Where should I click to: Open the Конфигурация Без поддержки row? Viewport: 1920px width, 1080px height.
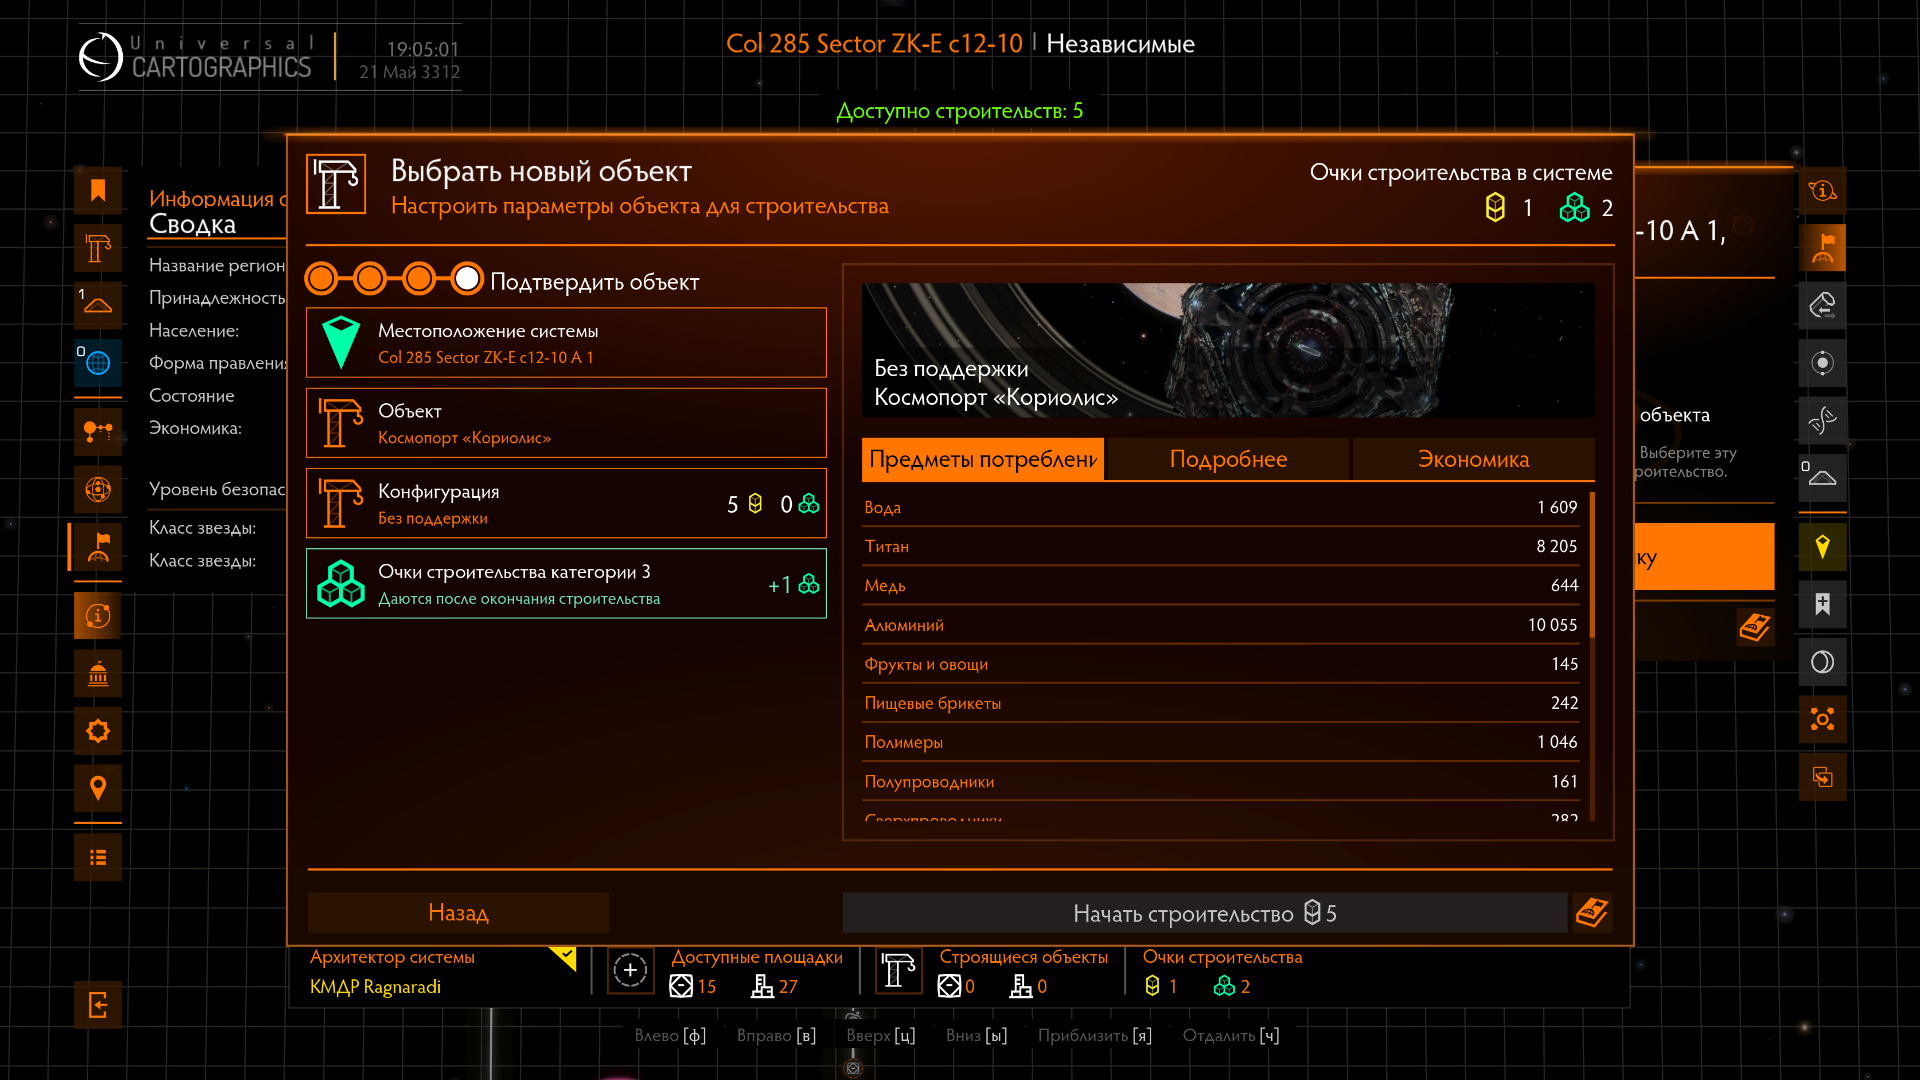[x=566, y=503]
